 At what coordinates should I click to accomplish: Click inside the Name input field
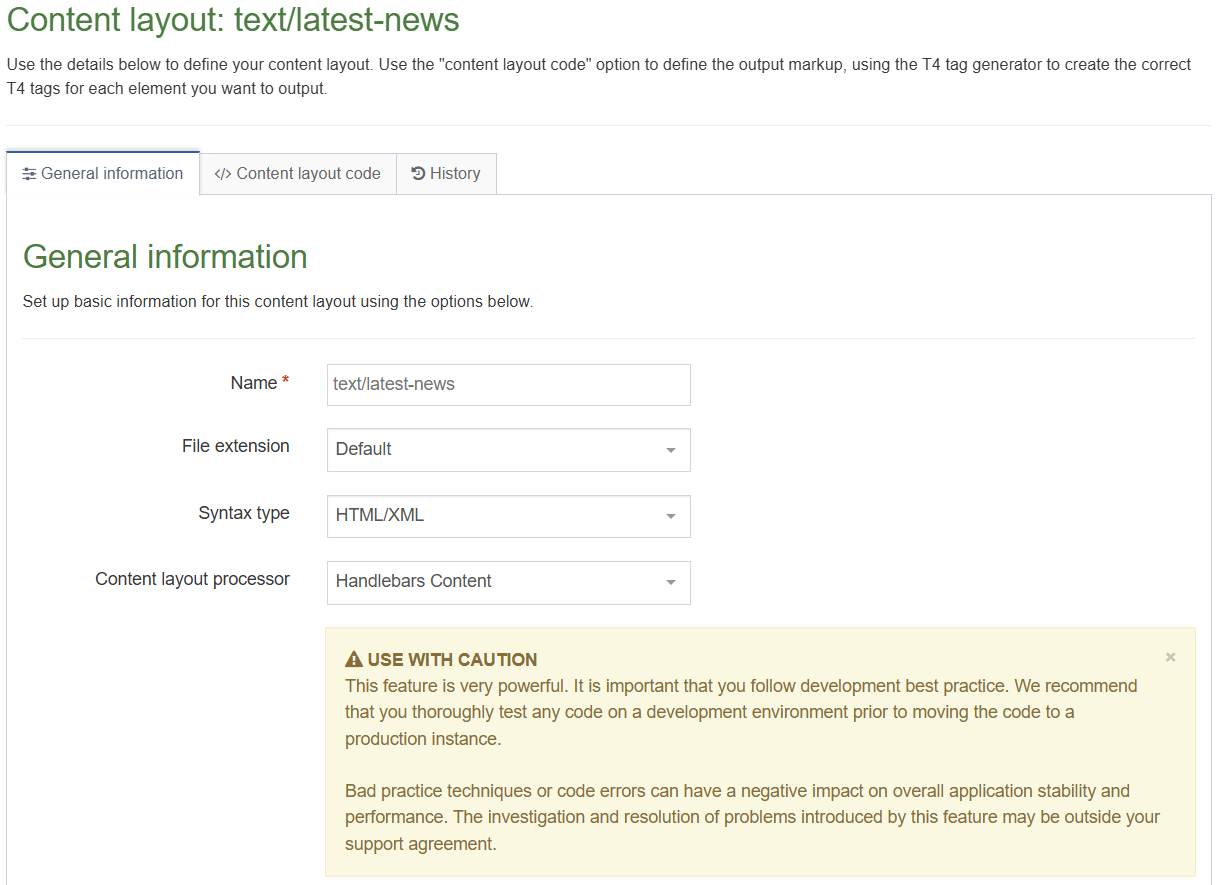tap(508, 385)
